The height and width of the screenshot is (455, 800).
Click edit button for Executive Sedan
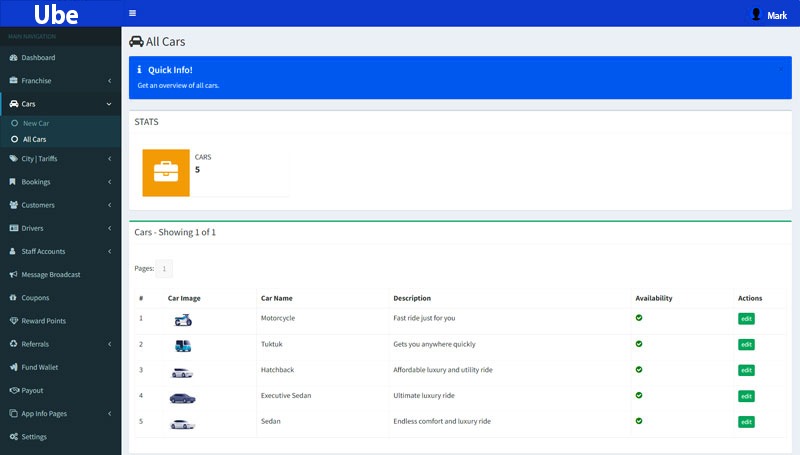point(746,396)
